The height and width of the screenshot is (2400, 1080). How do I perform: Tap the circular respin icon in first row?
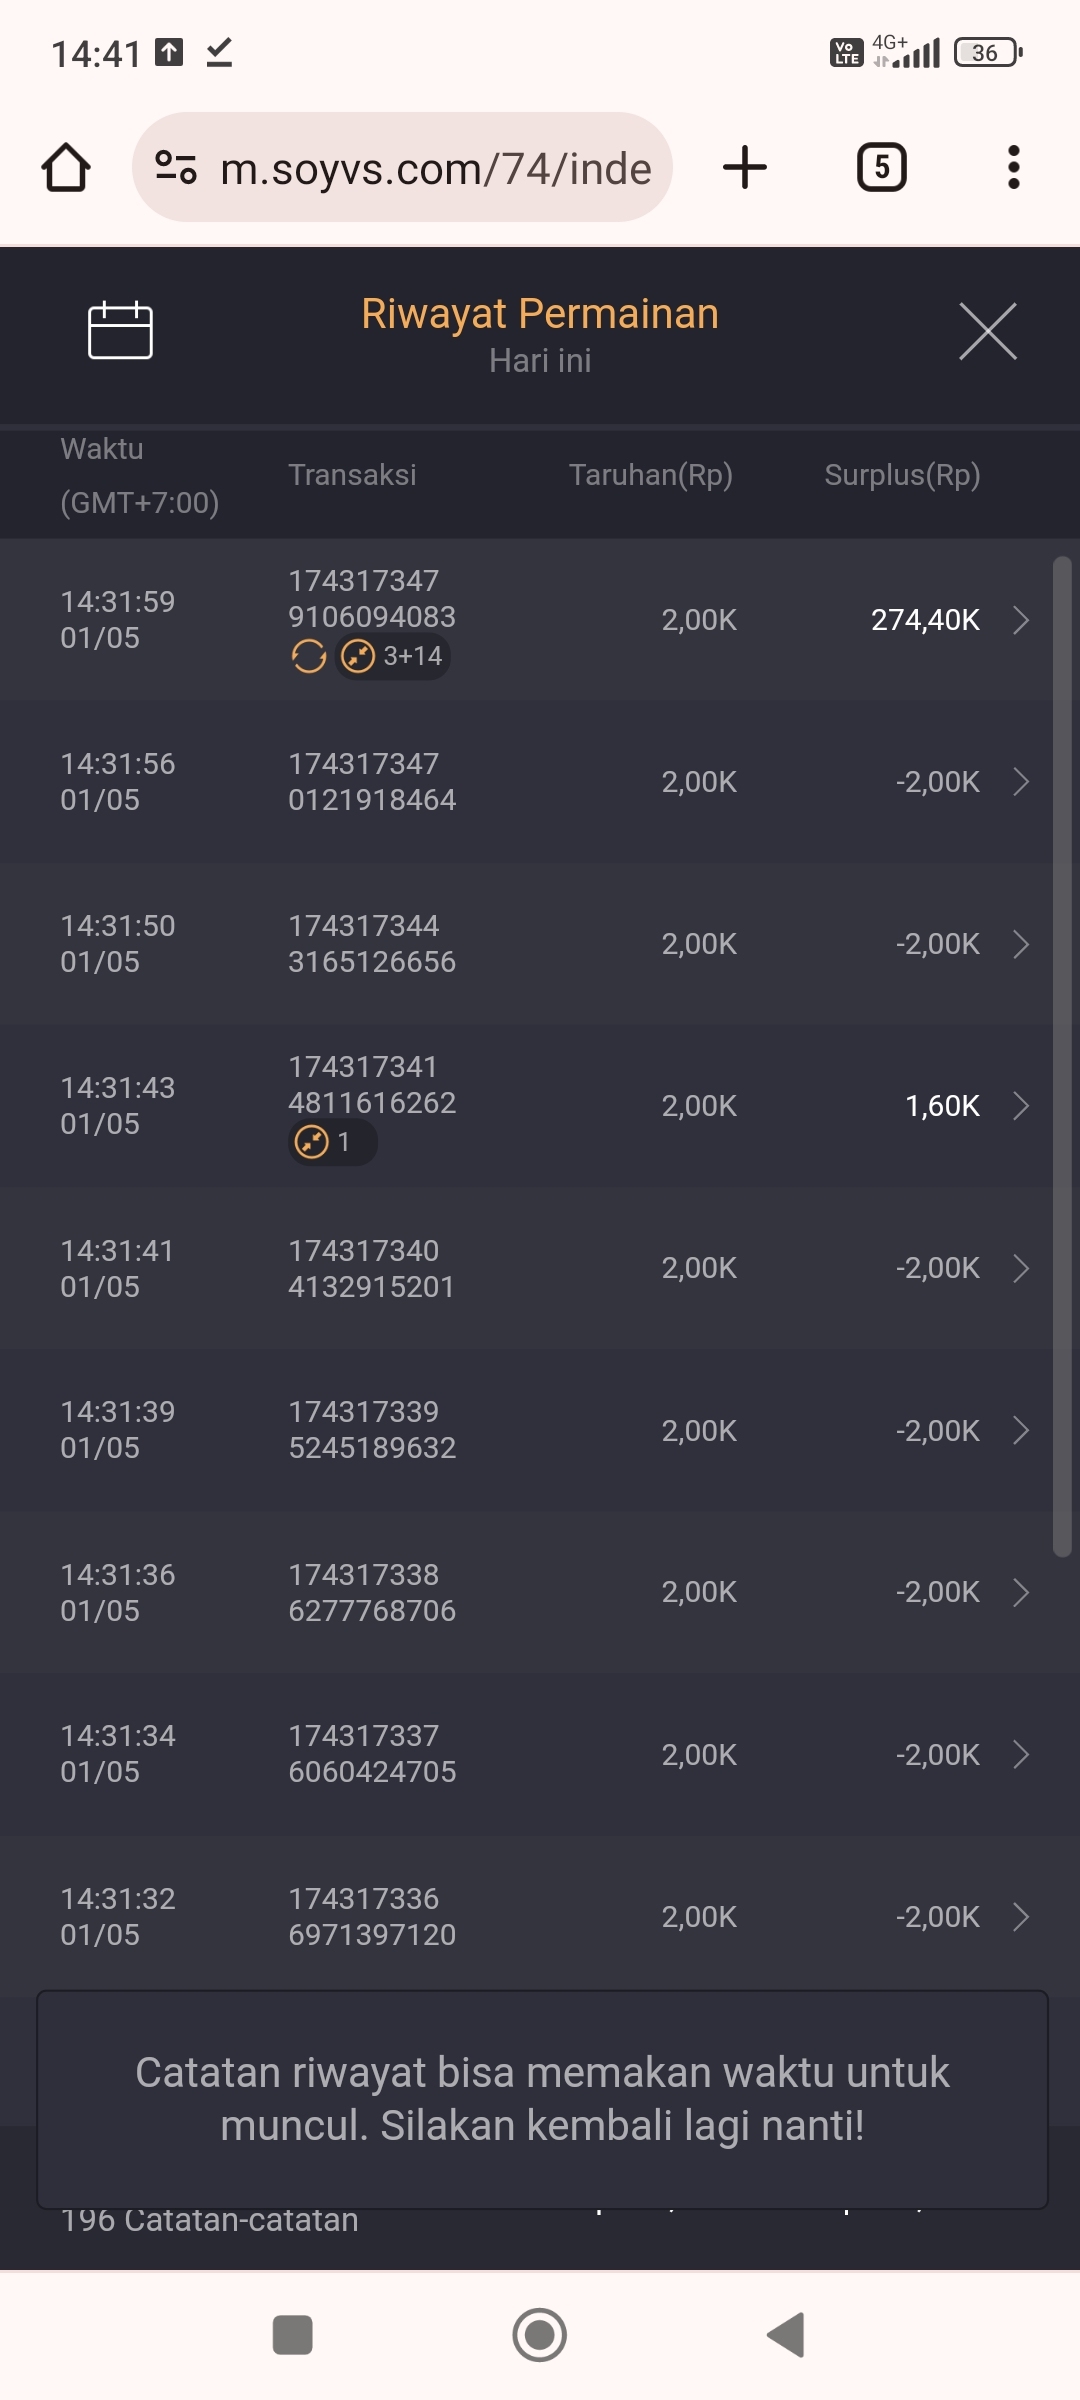tap(308, 657)
